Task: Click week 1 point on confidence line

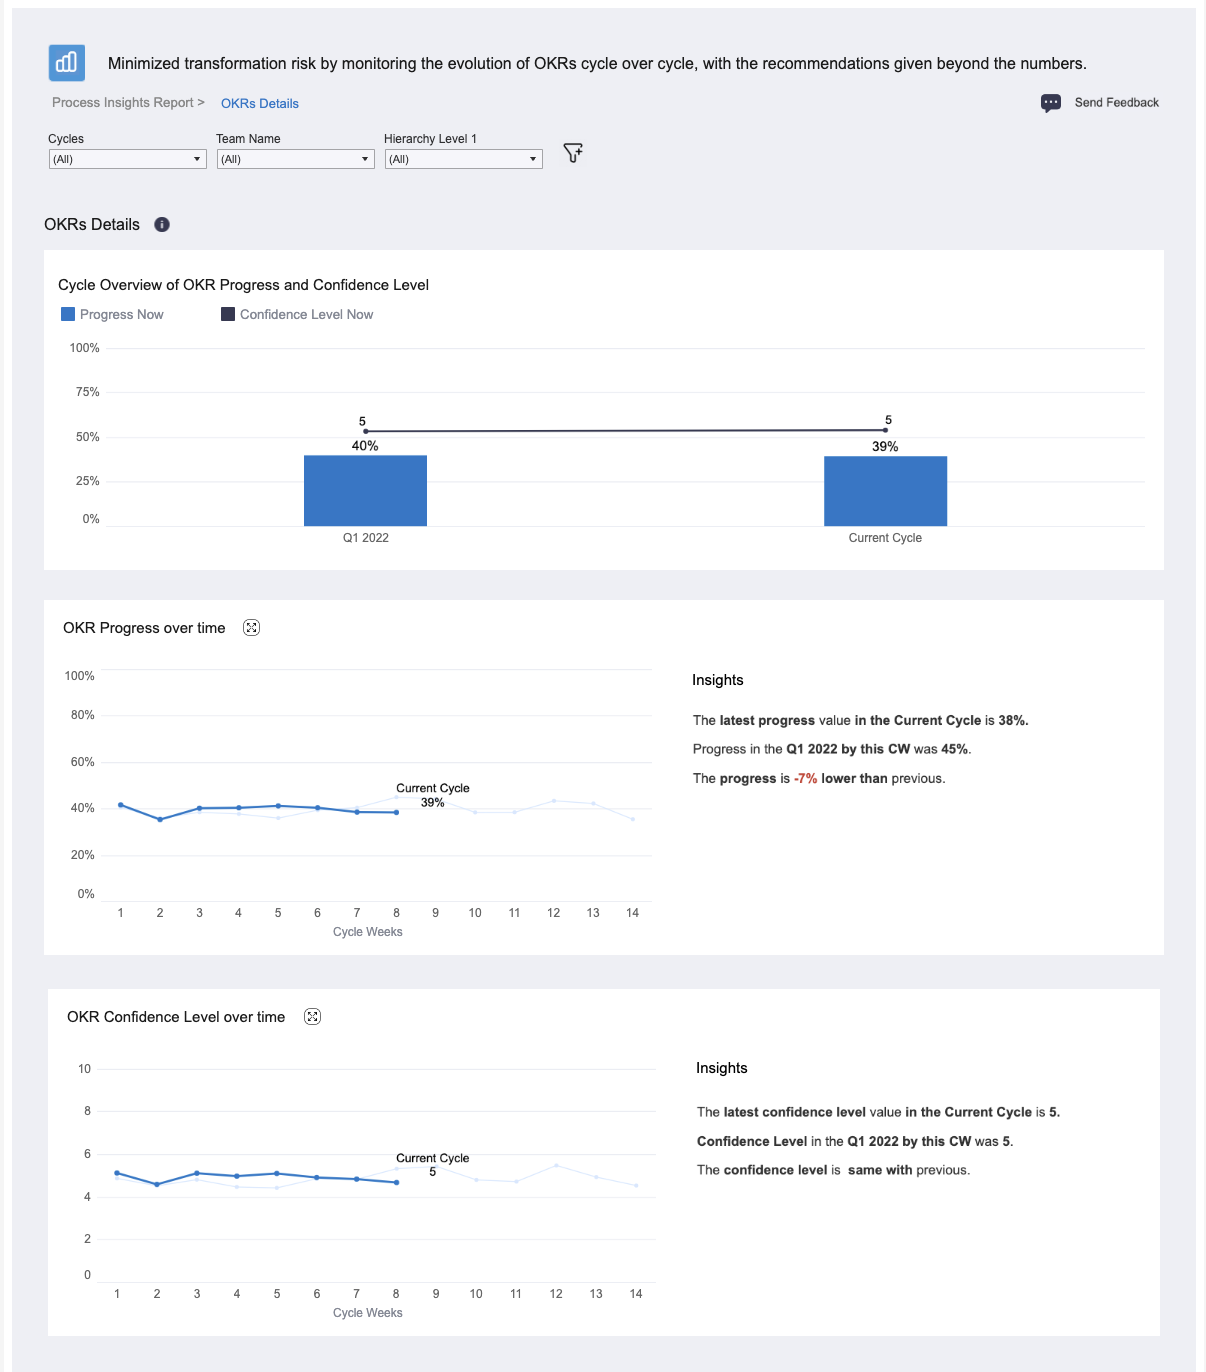Action: coord(117,1173)
